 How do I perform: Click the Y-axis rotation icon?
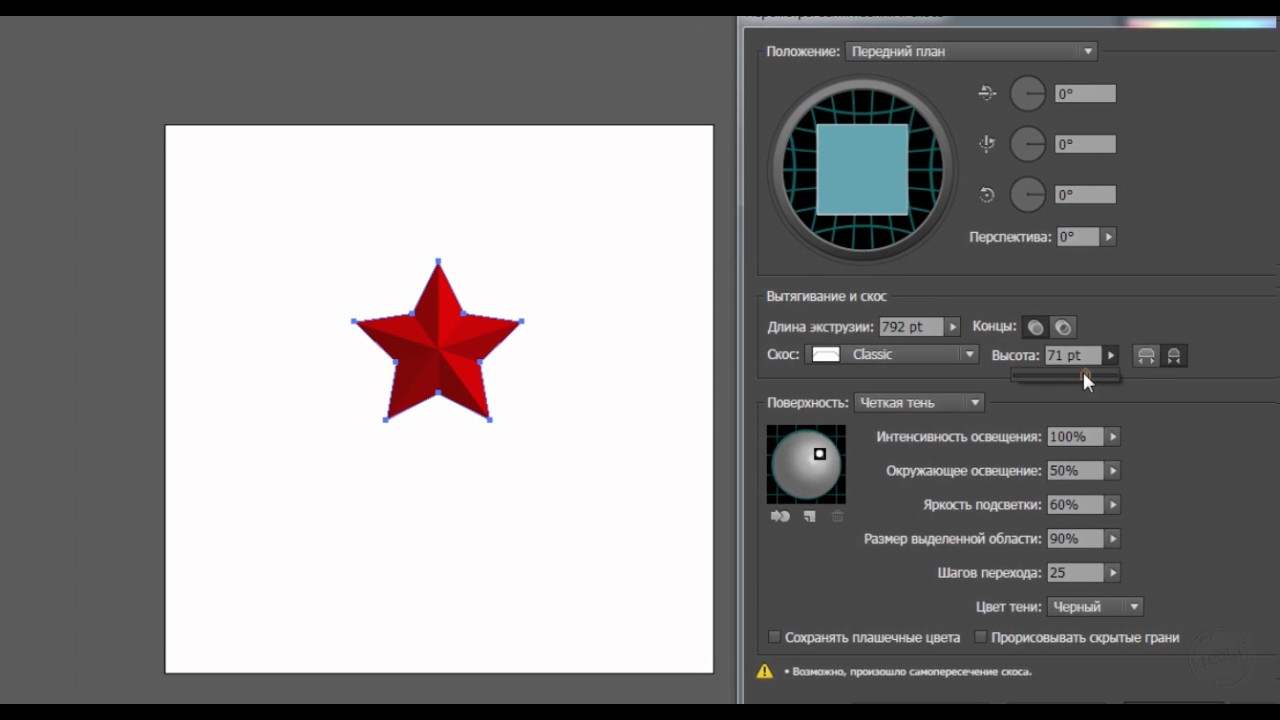[987, 144]
